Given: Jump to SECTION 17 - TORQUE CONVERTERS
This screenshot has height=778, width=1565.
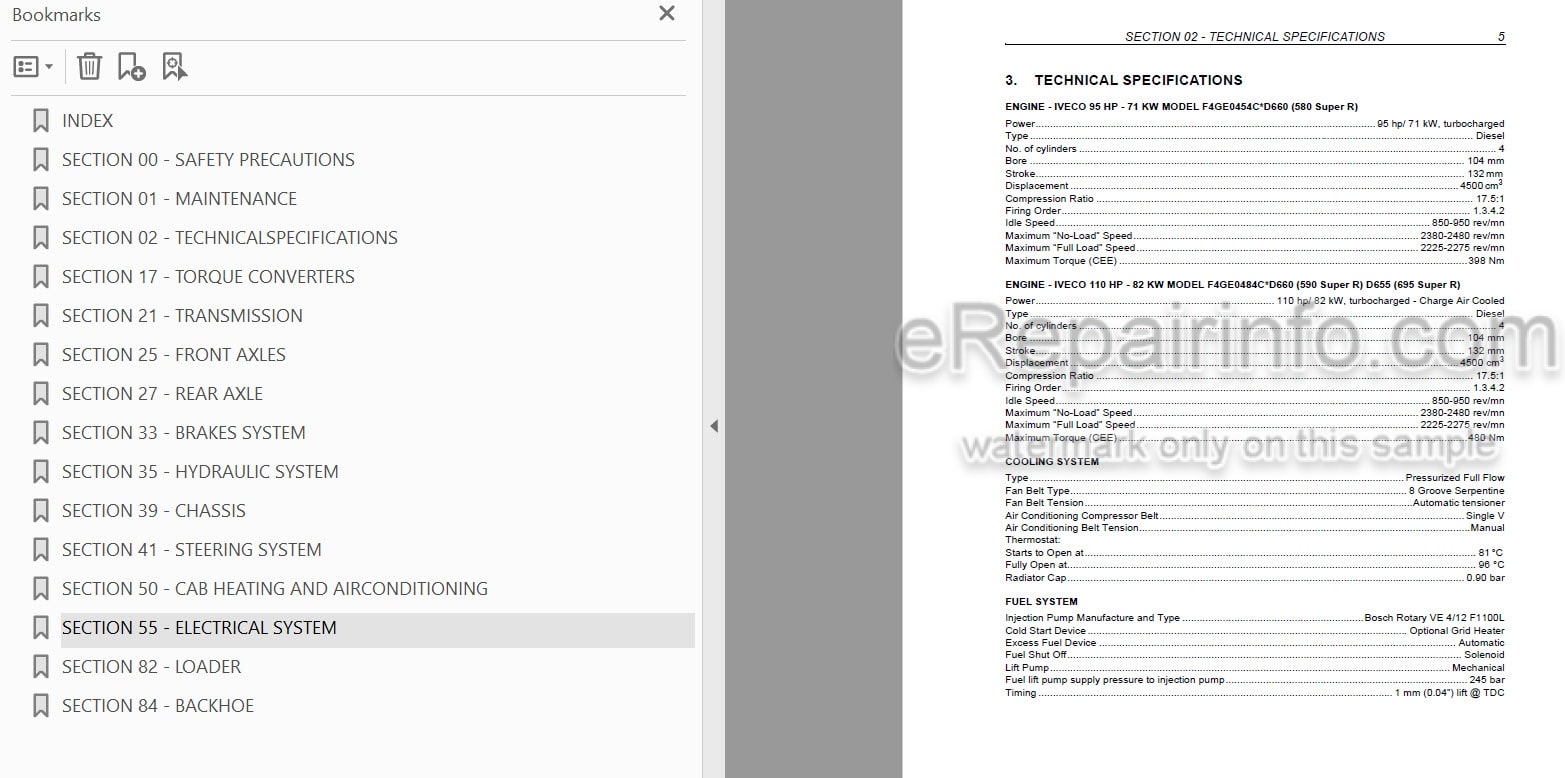Looking at the screenshot, I should tap(208, 277).
